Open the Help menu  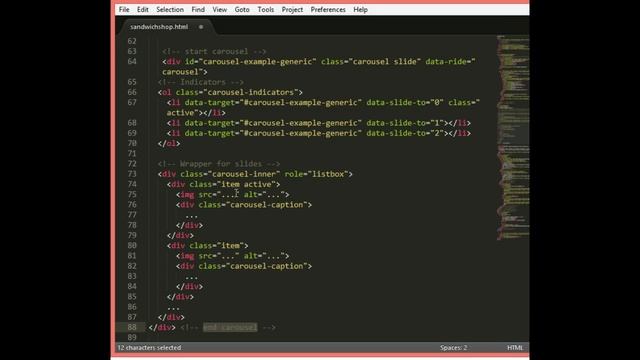pos(360,9)
